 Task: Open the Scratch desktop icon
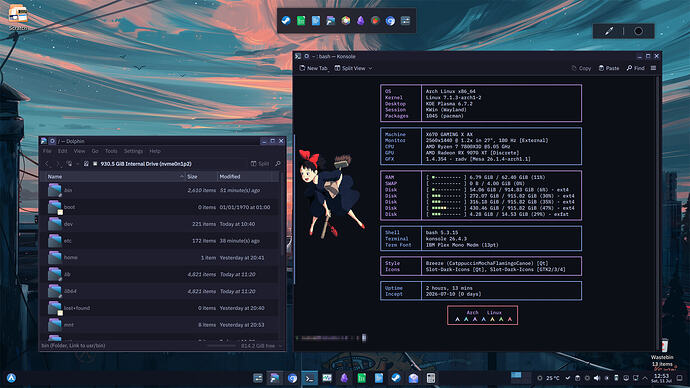pos(18,18)
